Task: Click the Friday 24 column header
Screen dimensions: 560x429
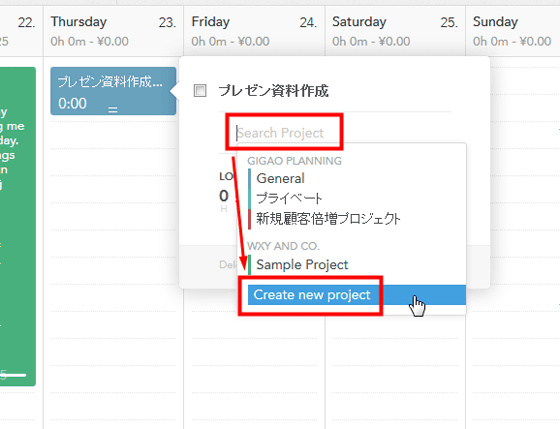Action: click(x=254, y=31)
